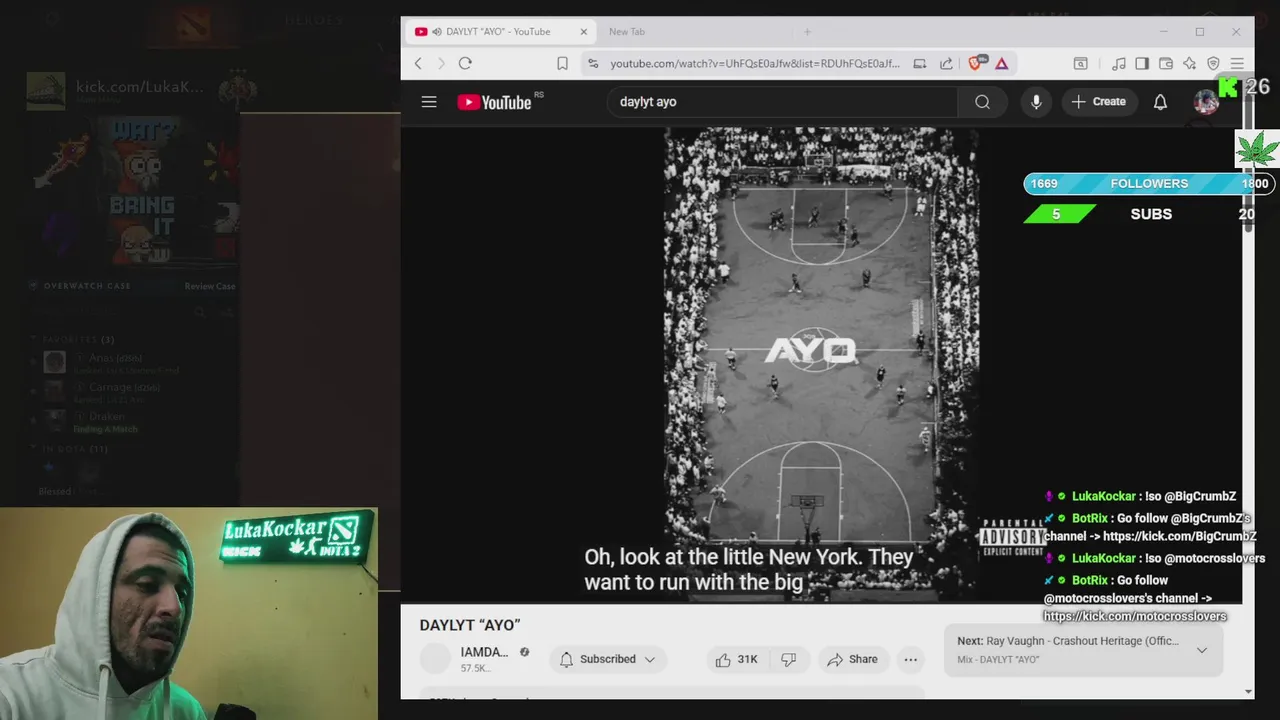This screenshot has width=1280, height=720.
Task: Click kick.com/BigCrumbZ link in chat overlay
Action: (1180, 537)
